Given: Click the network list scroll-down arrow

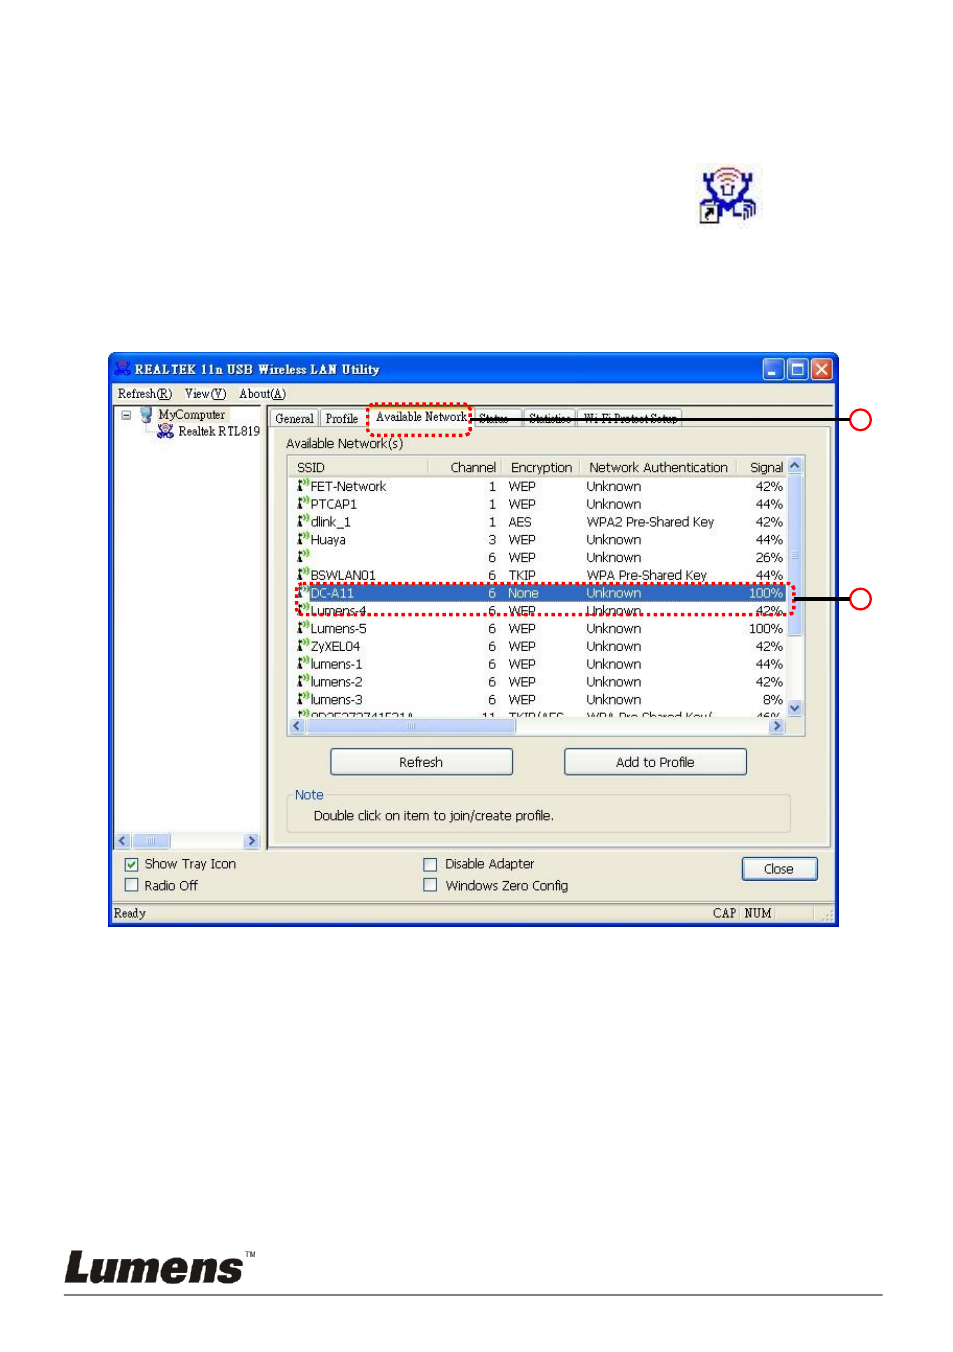Looking at the screenshot, I should [x=795, y=708].
